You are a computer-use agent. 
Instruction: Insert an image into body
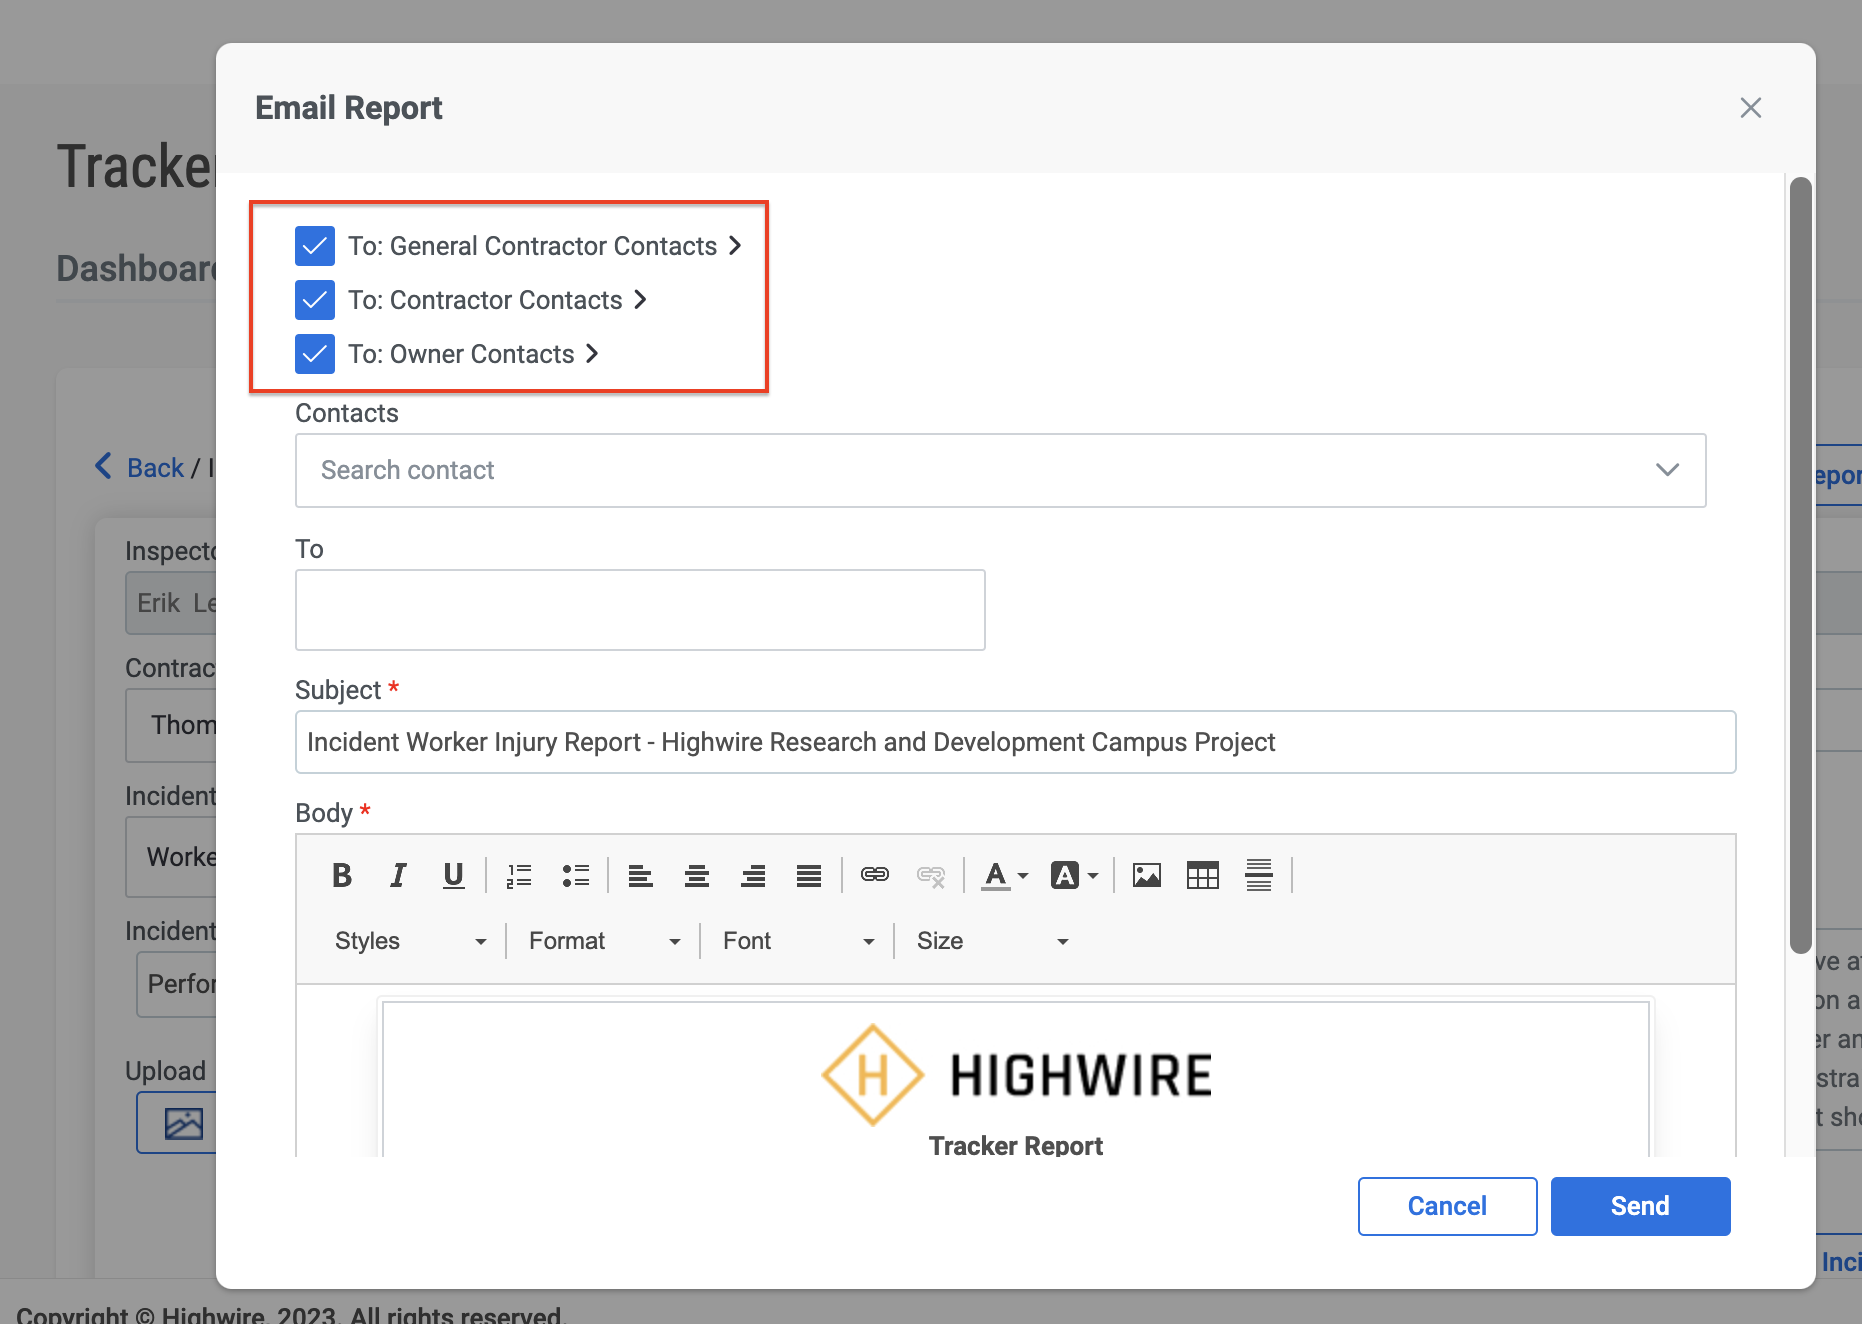pyautogui.click(x=1147, y=876)
